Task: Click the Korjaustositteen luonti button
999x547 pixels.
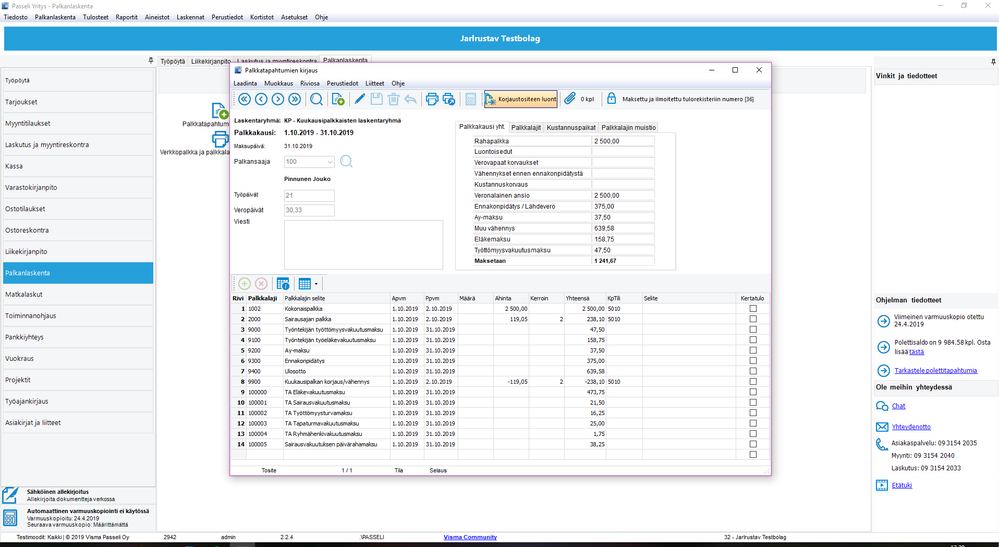Action: 521,99
